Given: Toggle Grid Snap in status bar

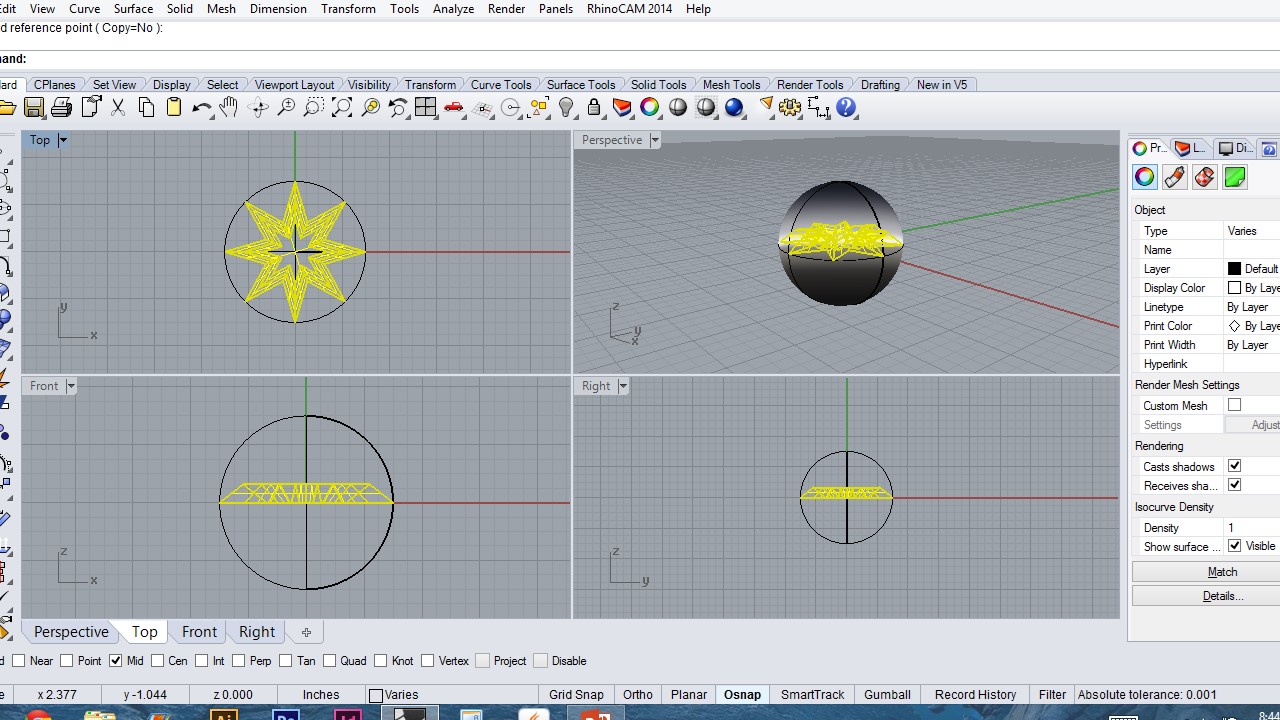Looking at the screenshot, I should tap(576, 695).
